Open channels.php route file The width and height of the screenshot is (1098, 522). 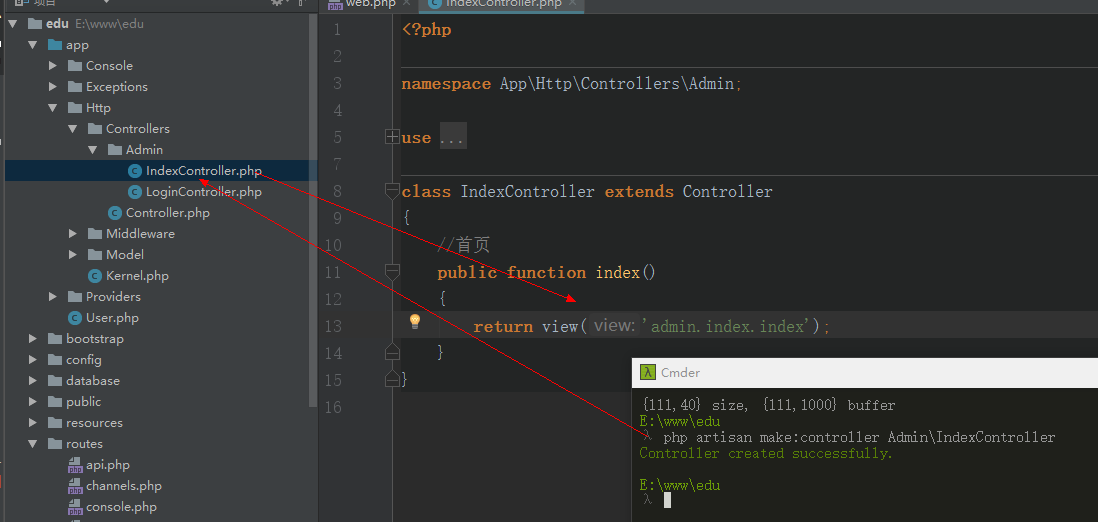pos(123,486)
